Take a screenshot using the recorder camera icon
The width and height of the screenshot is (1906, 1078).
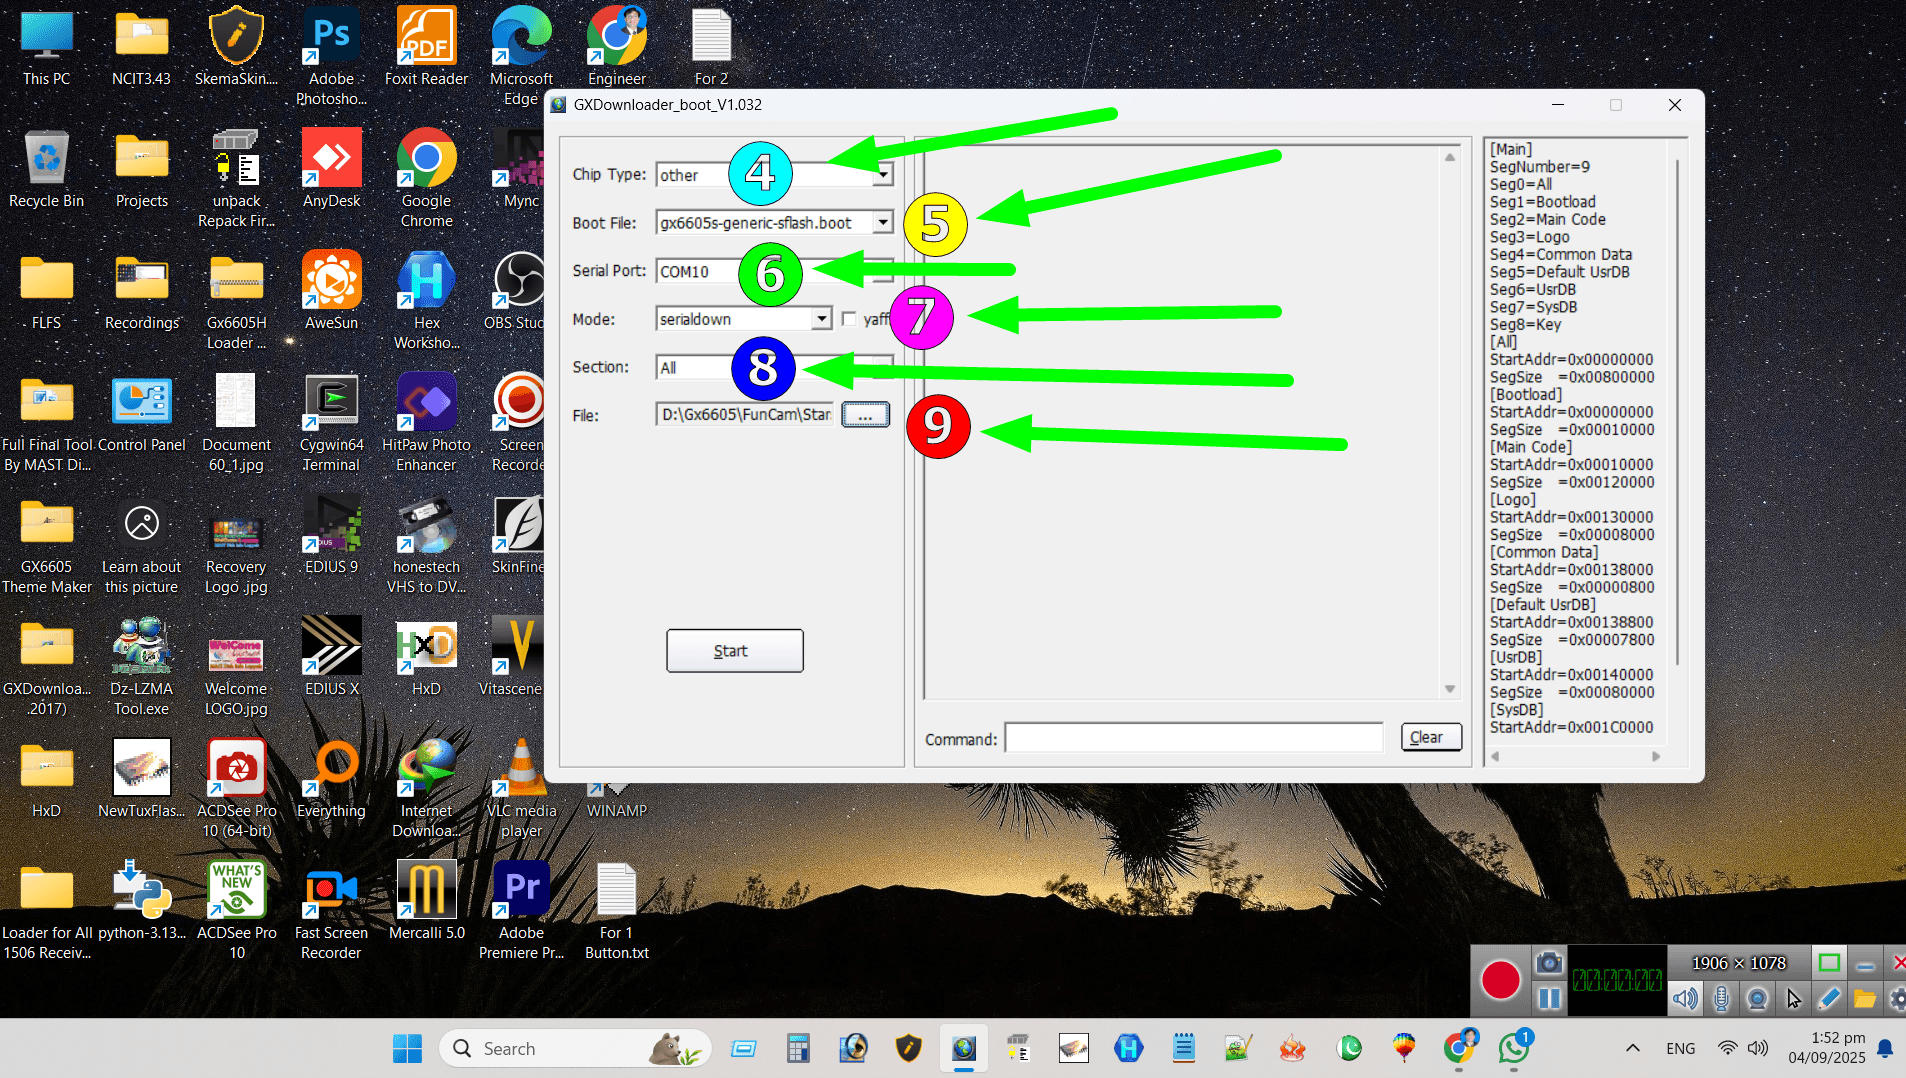pyautogui.click(x=1548, y=961)
